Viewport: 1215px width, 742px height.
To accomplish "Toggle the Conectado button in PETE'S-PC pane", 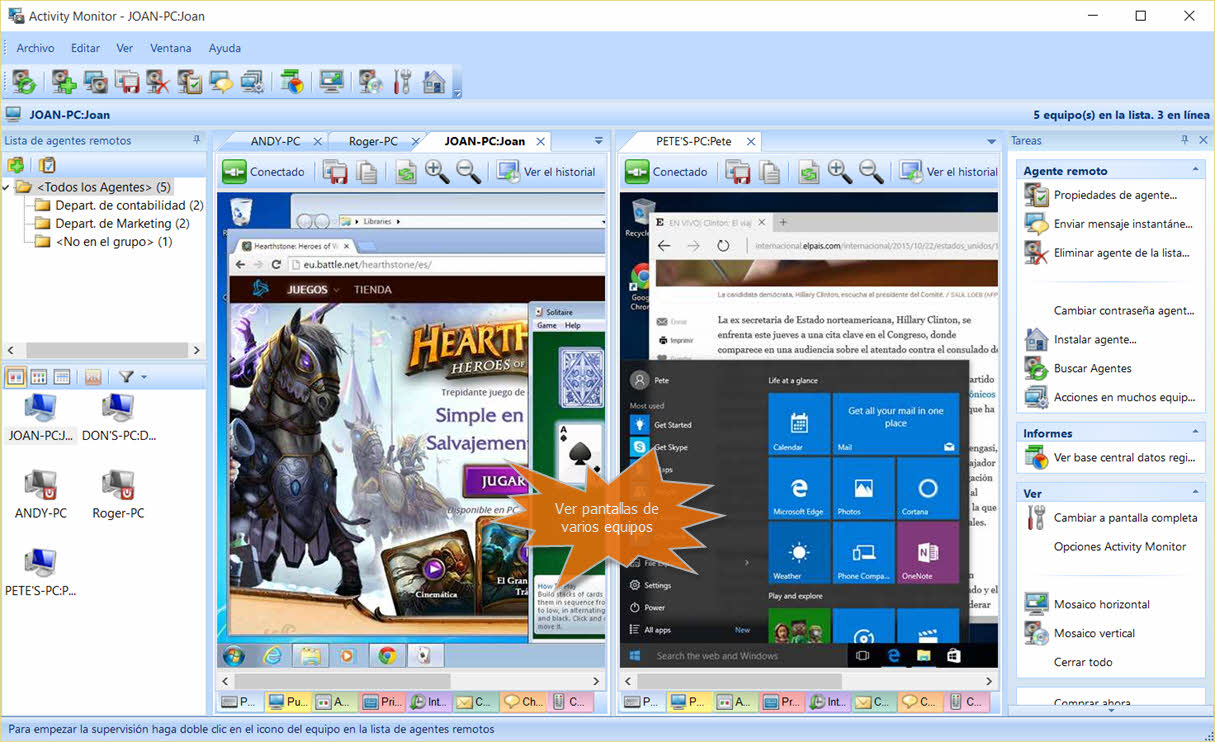I will pyautogui.click(x=667, y=172).
